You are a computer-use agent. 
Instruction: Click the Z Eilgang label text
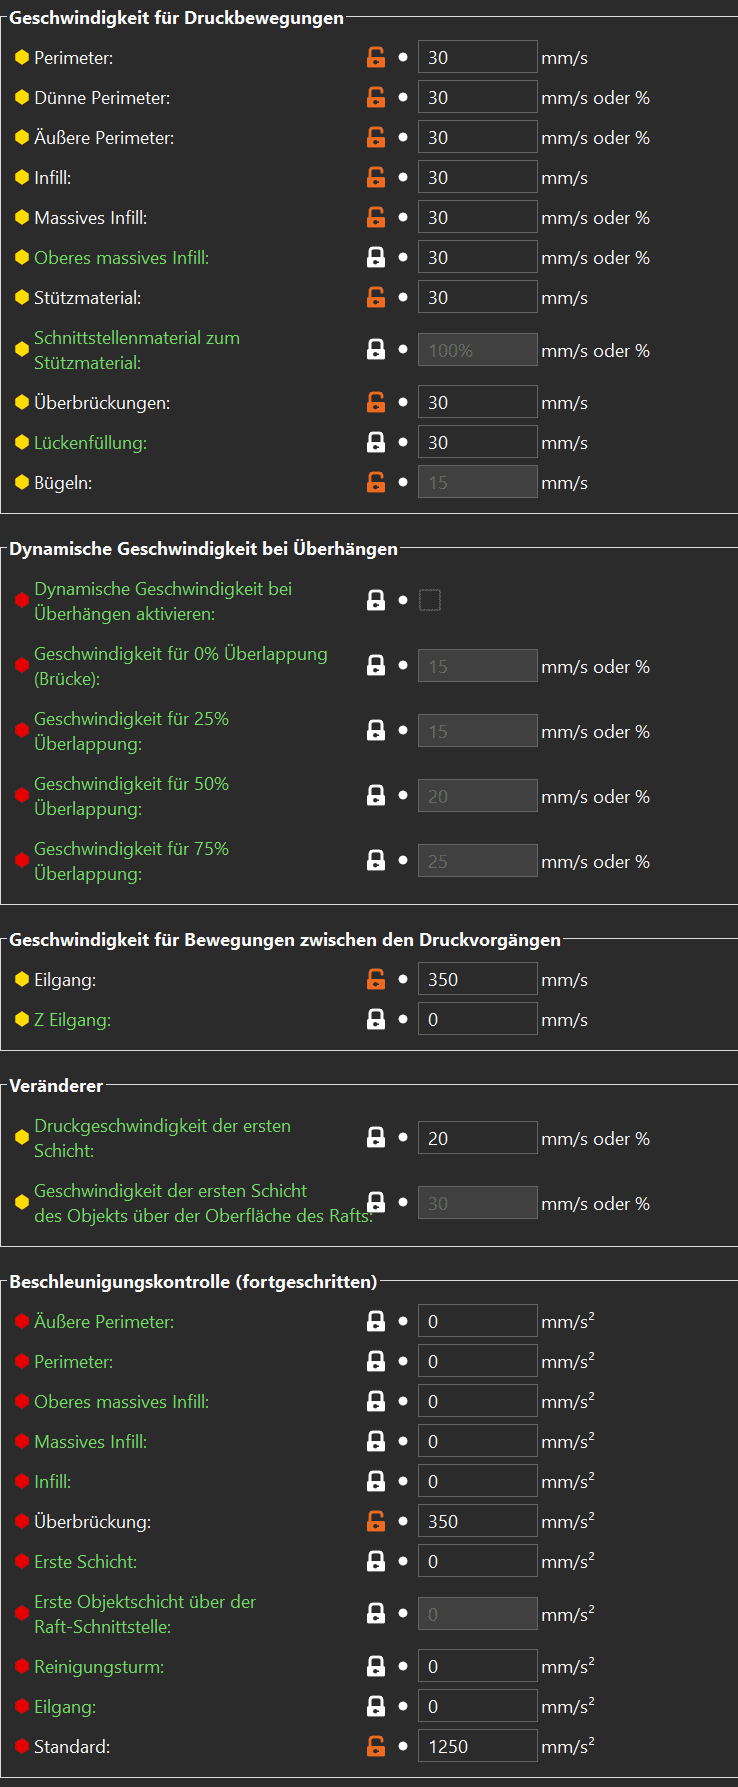72,1020
